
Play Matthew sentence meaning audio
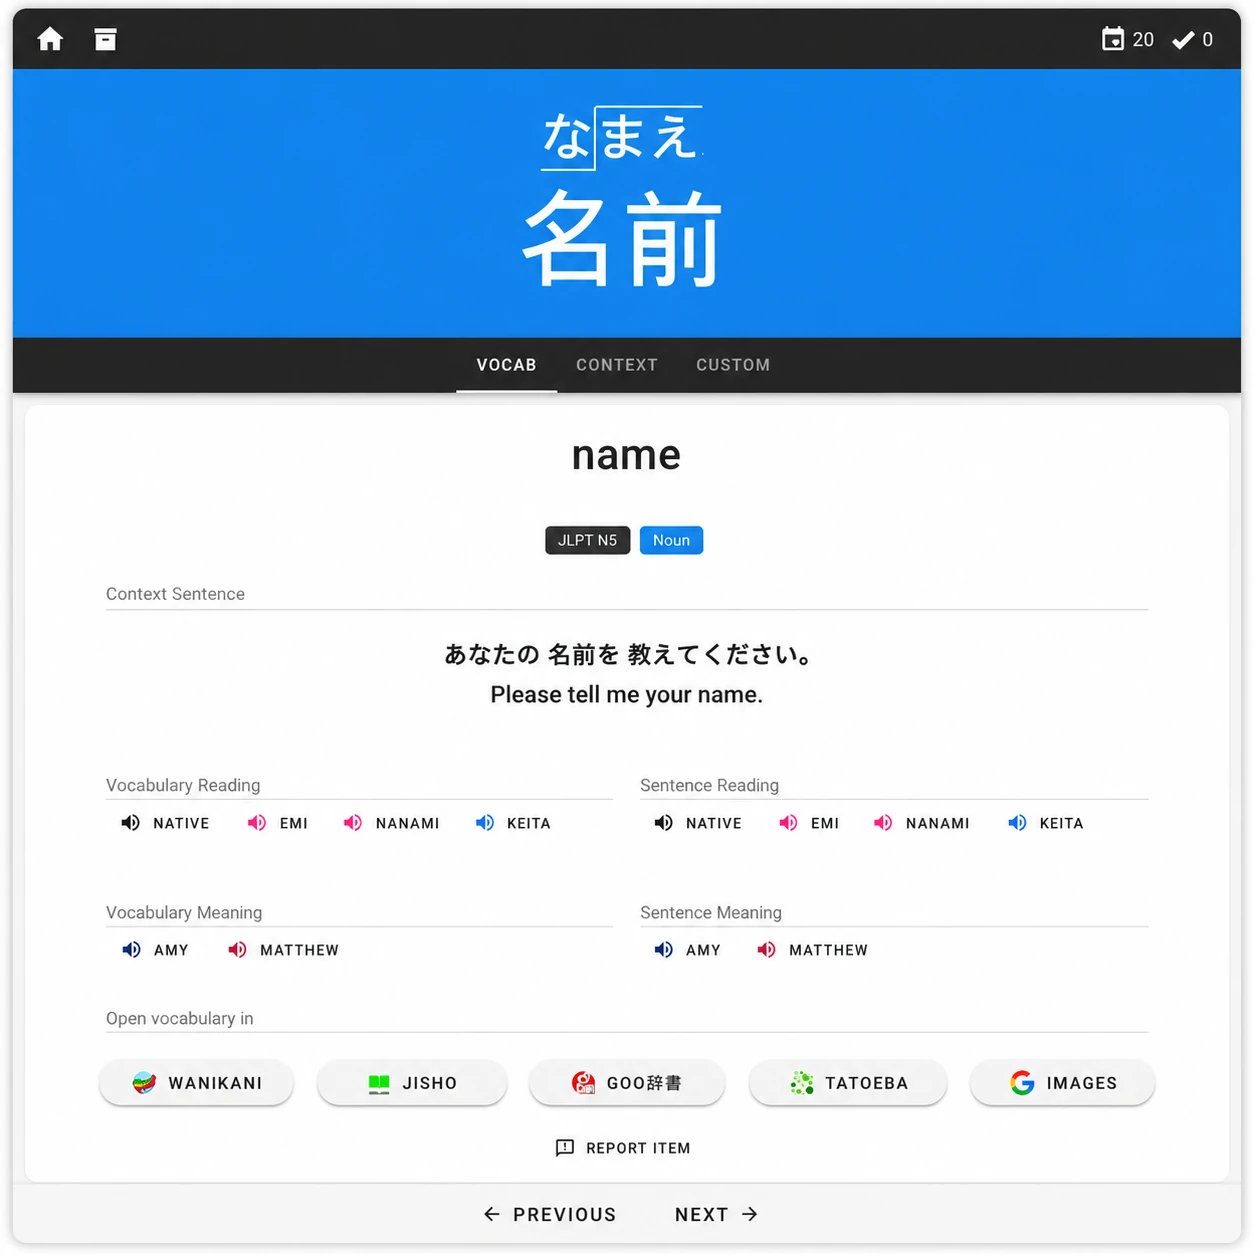pos(813,950)
